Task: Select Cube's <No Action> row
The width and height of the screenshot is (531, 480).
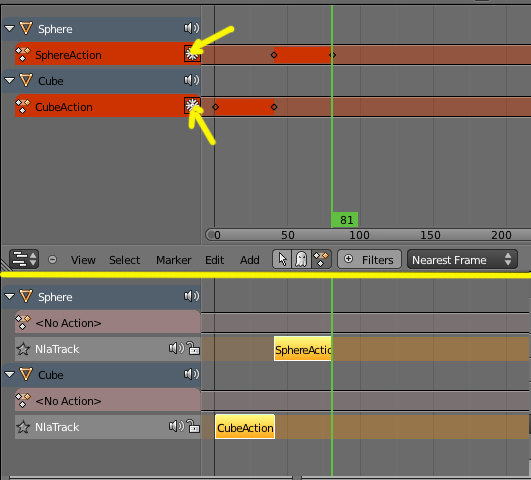Action: [108, 400]
